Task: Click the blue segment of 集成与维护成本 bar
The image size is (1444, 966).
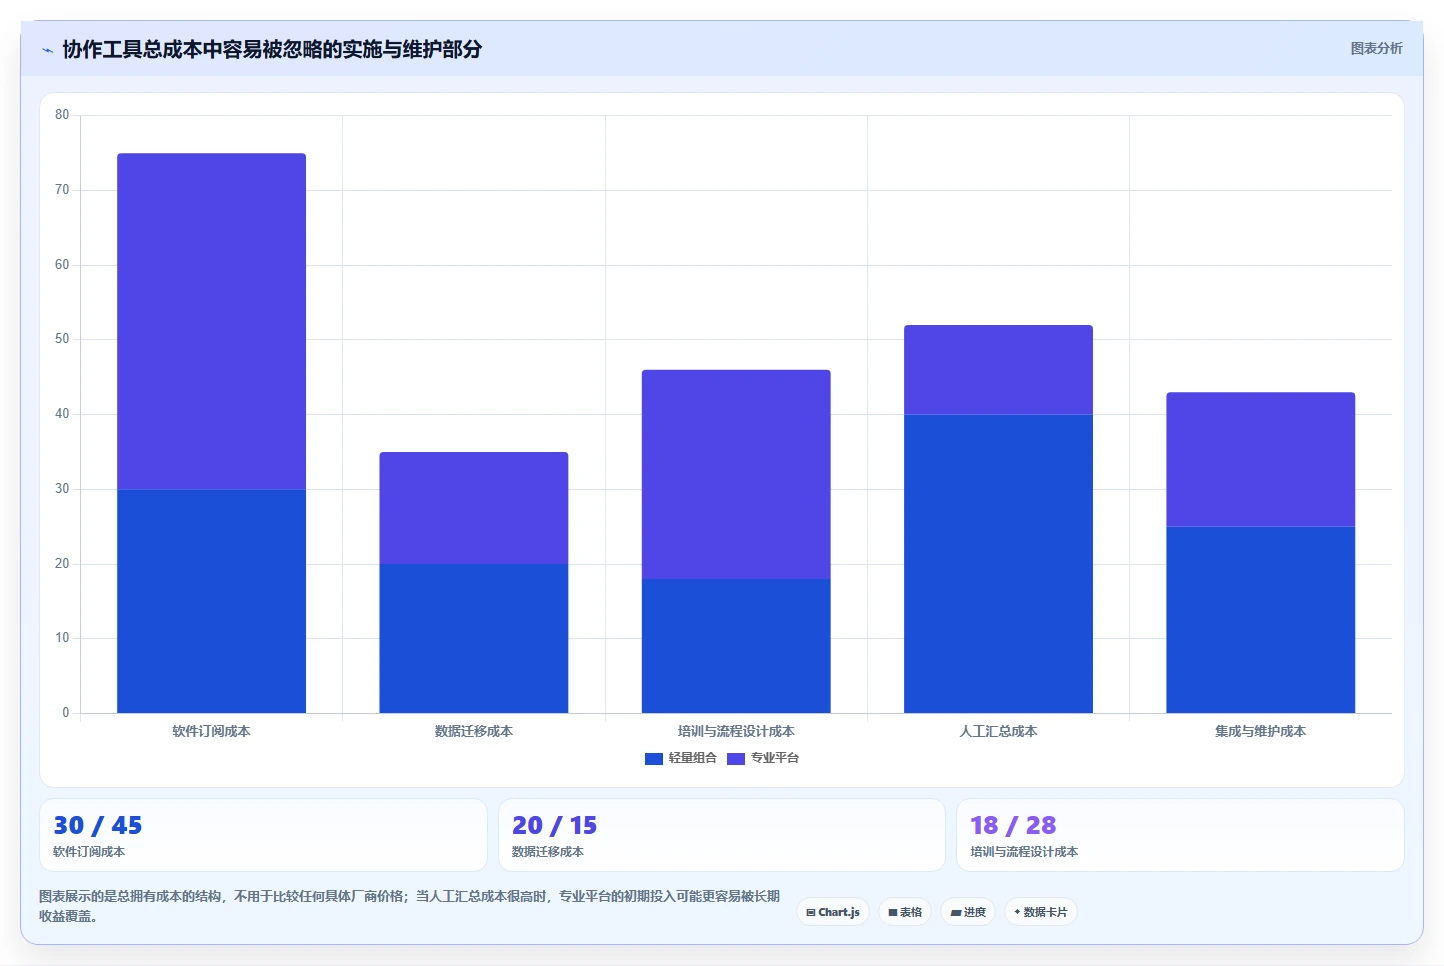Action: (x=1261, y=620)
